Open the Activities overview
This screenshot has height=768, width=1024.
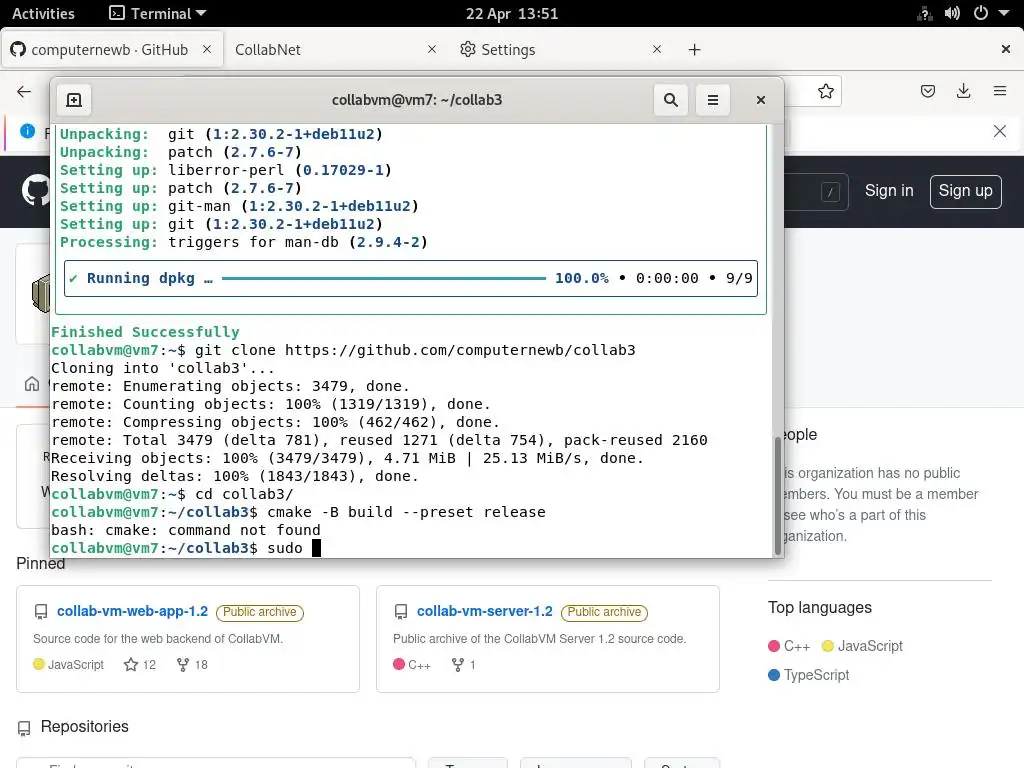(43, 14)
